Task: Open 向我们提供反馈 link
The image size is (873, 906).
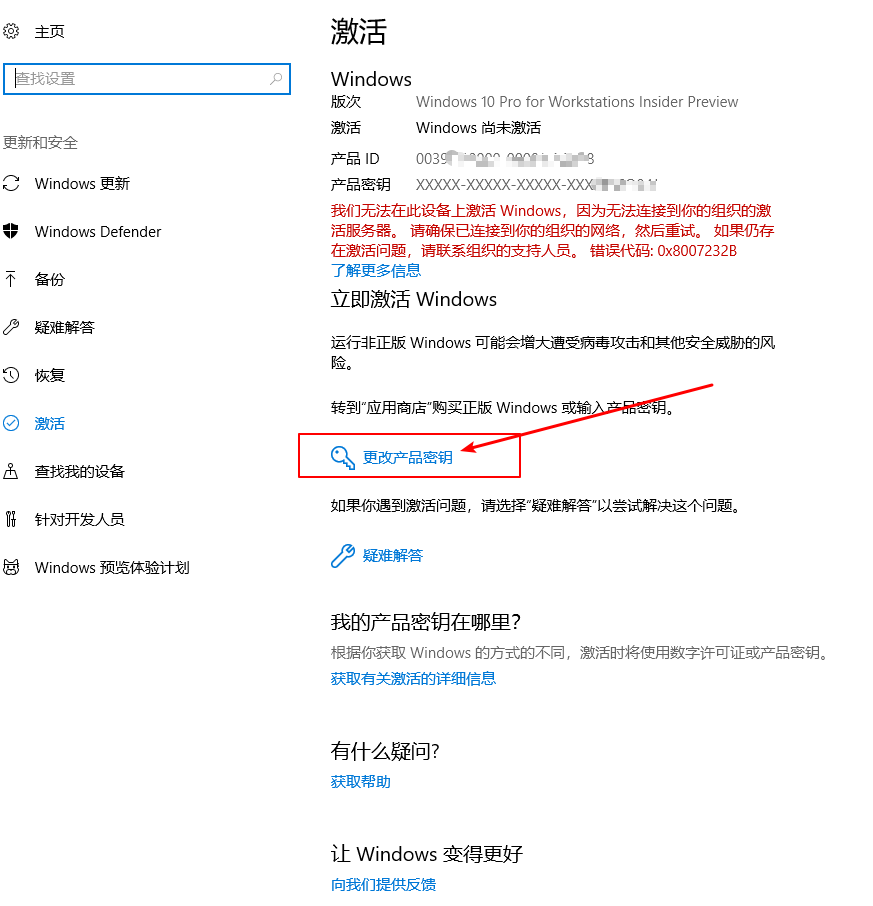Action: [x=383, y=884]
